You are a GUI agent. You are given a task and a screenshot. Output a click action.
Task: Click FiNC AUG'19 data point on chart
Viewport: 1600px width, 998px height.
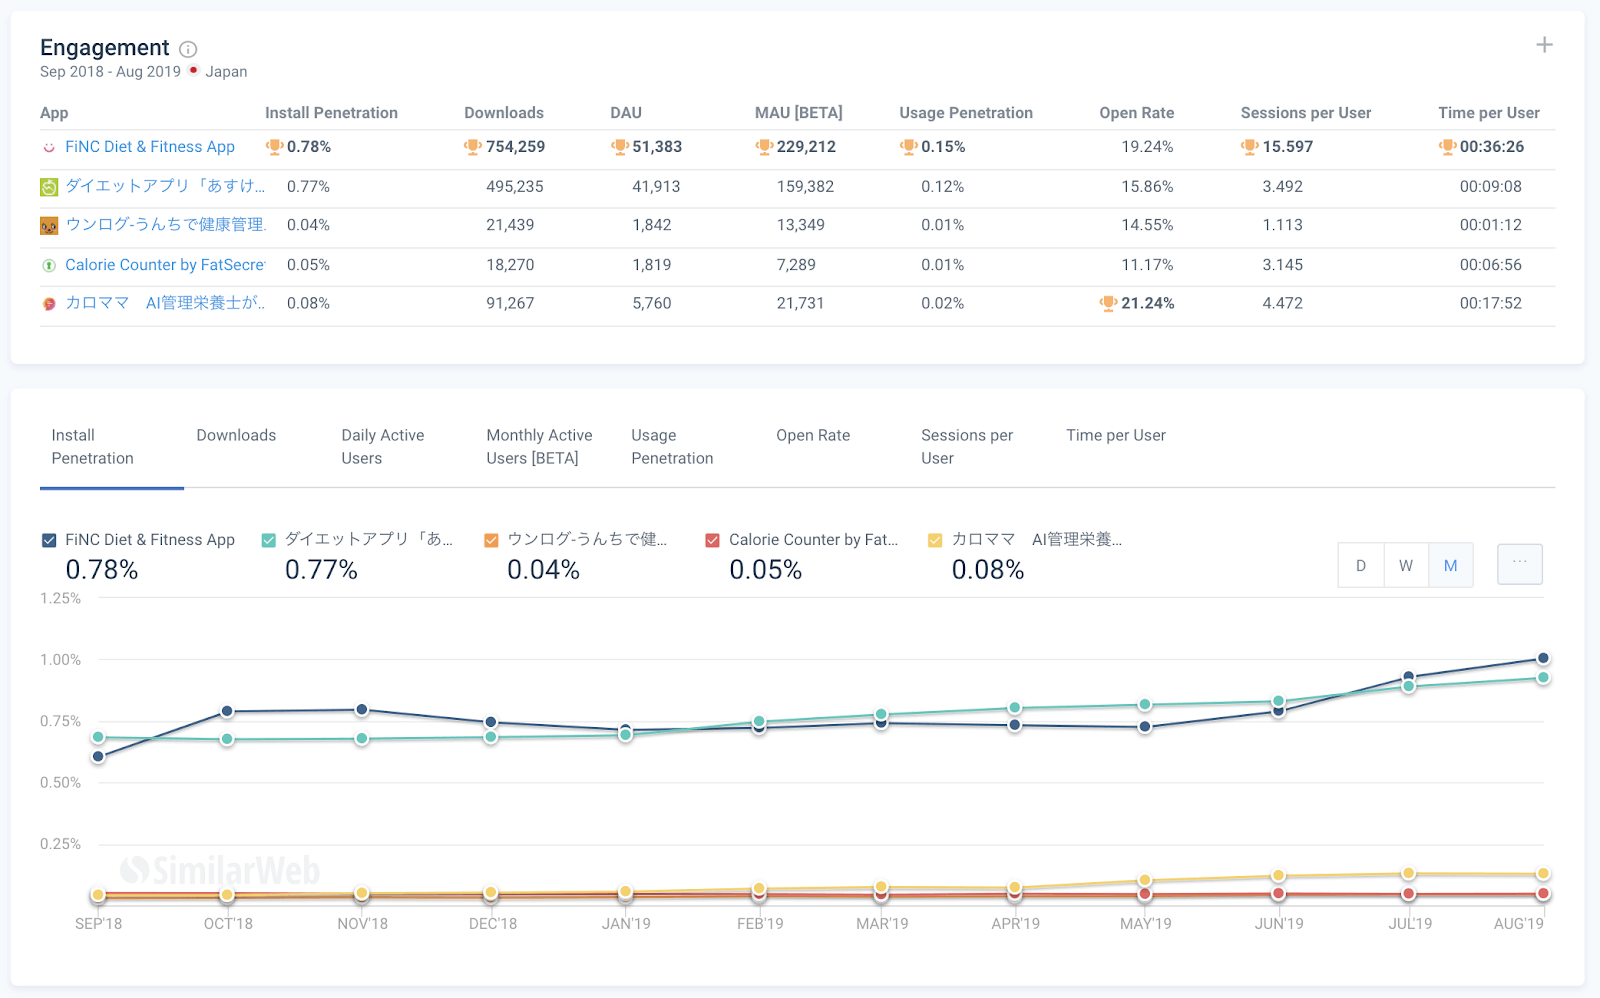coord(1543,658)
